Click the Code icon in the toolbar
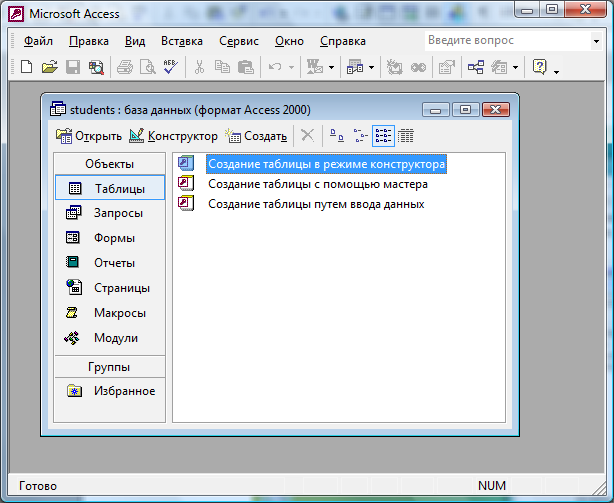 (394, 67)
